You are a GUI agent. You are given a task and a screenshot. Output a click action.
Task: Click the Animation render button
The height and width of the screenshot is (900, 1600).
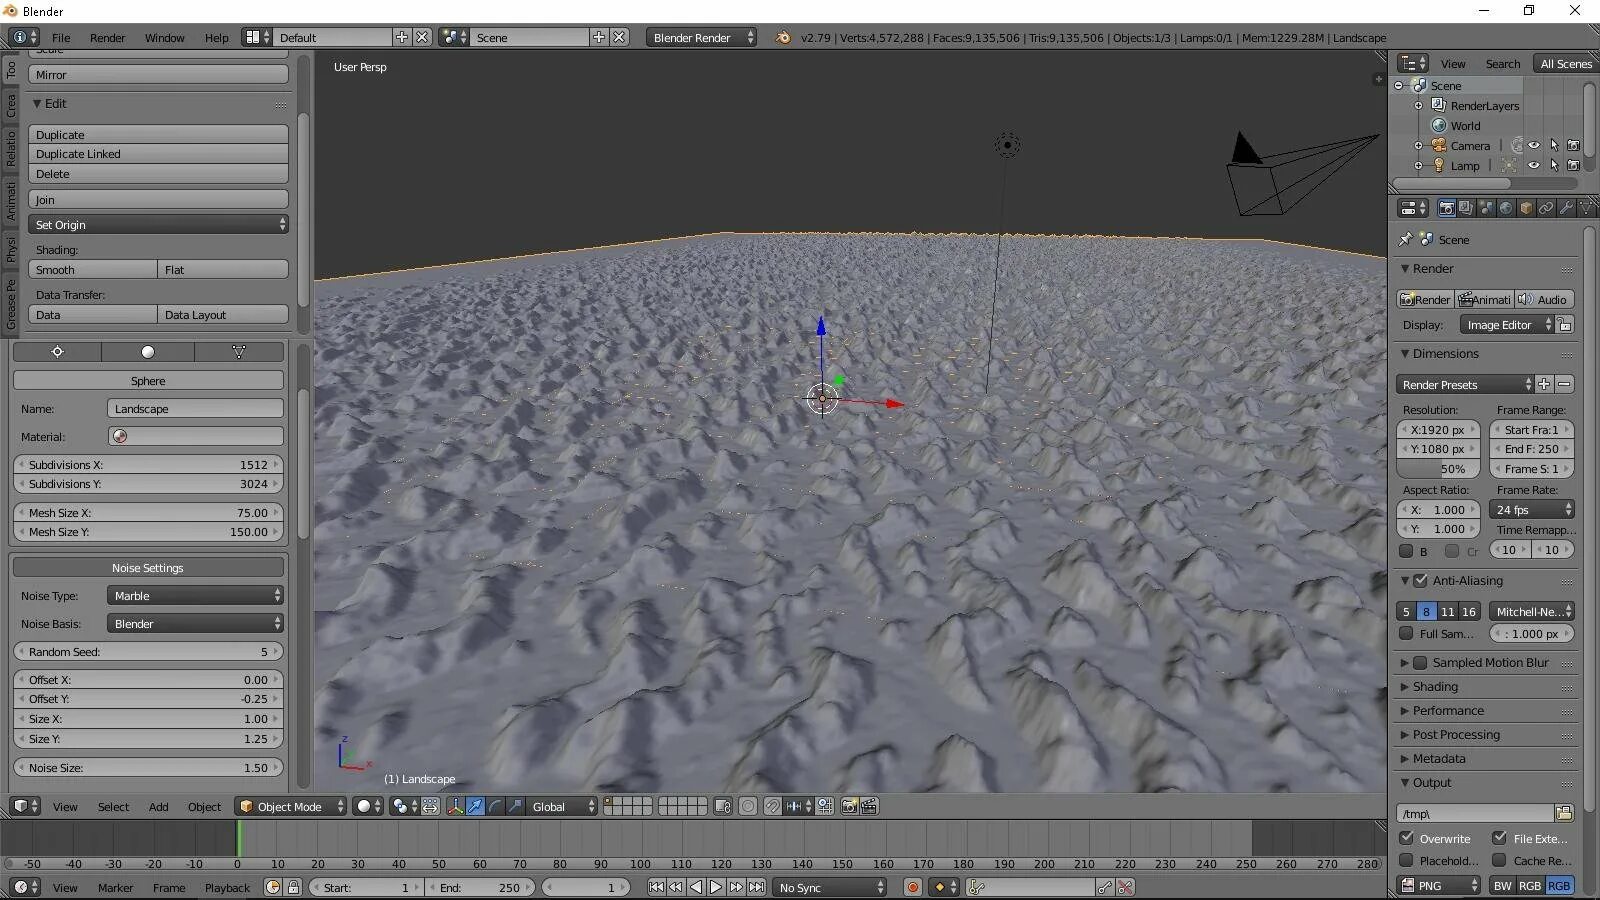[1484, 299]
